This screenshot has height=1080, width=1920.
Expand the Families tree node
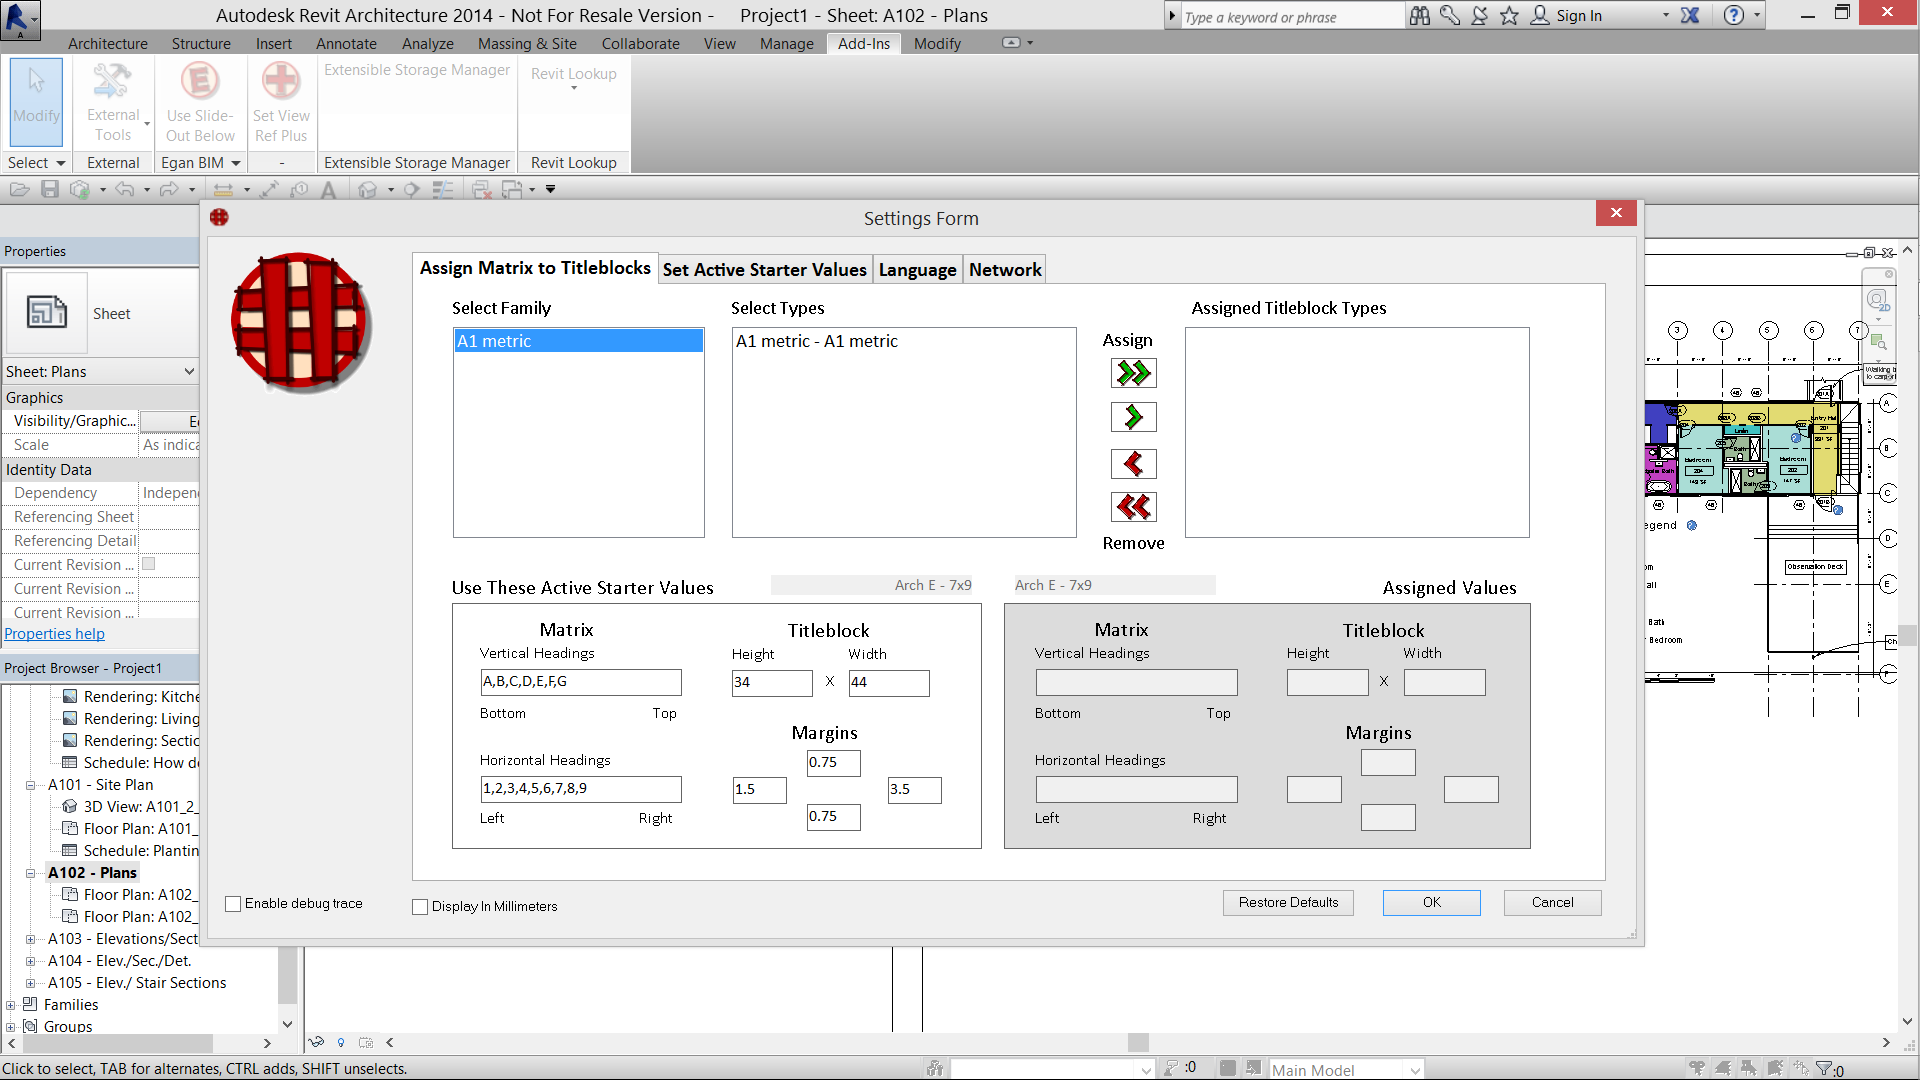coord(11,1005)
